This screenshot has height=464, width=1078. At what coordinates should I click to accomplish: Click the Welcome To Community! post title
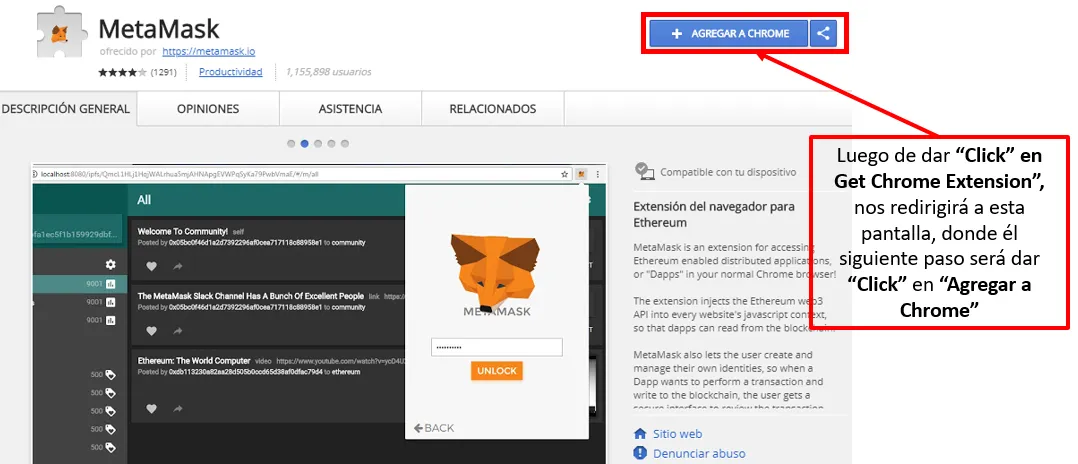184,232
